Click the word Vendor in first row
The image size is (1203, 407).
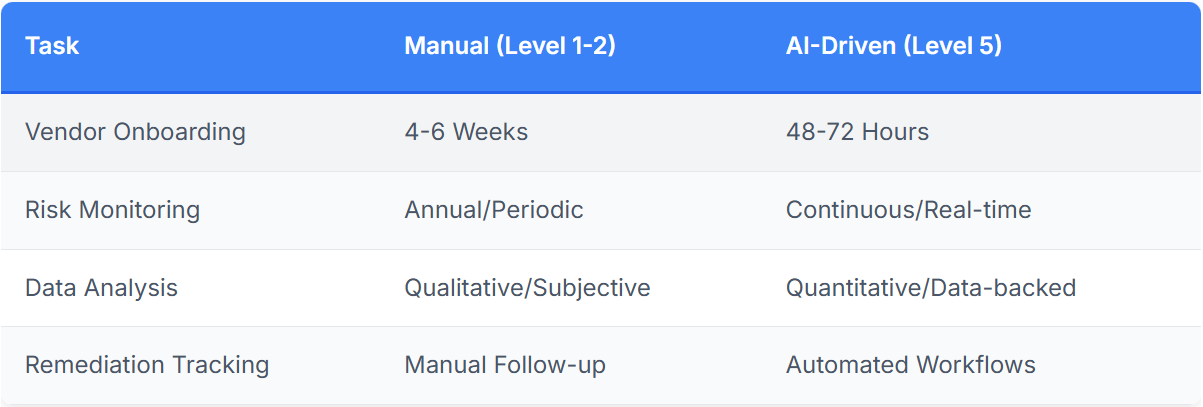62,132
